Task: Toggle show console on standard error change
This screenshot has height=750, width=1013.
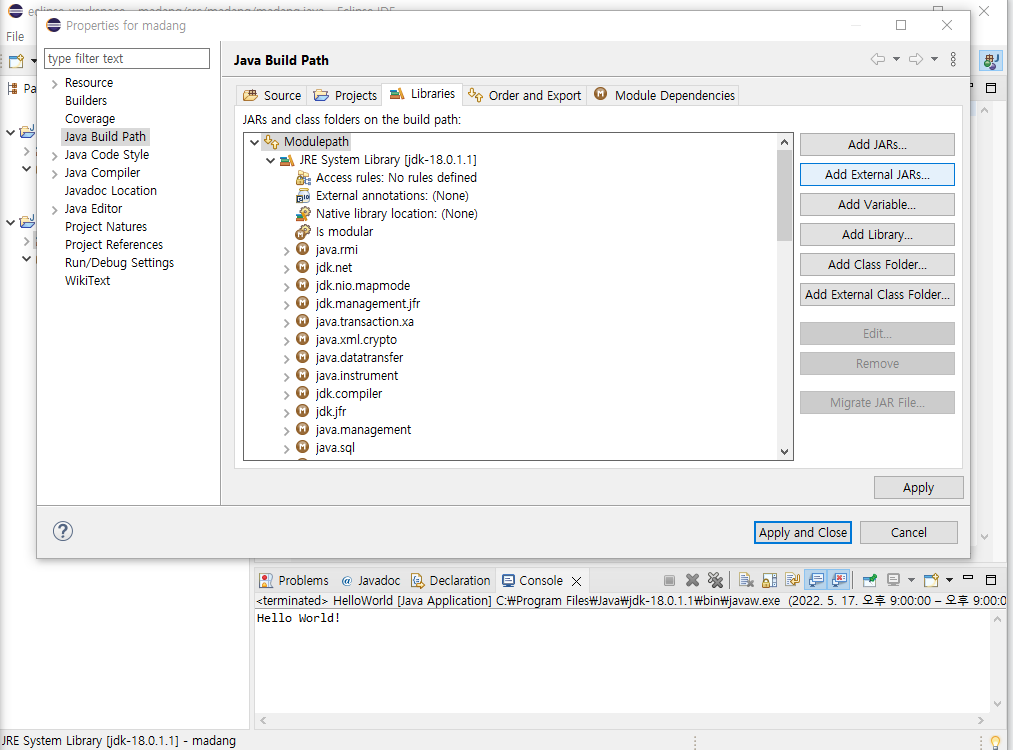Action: 839,580
